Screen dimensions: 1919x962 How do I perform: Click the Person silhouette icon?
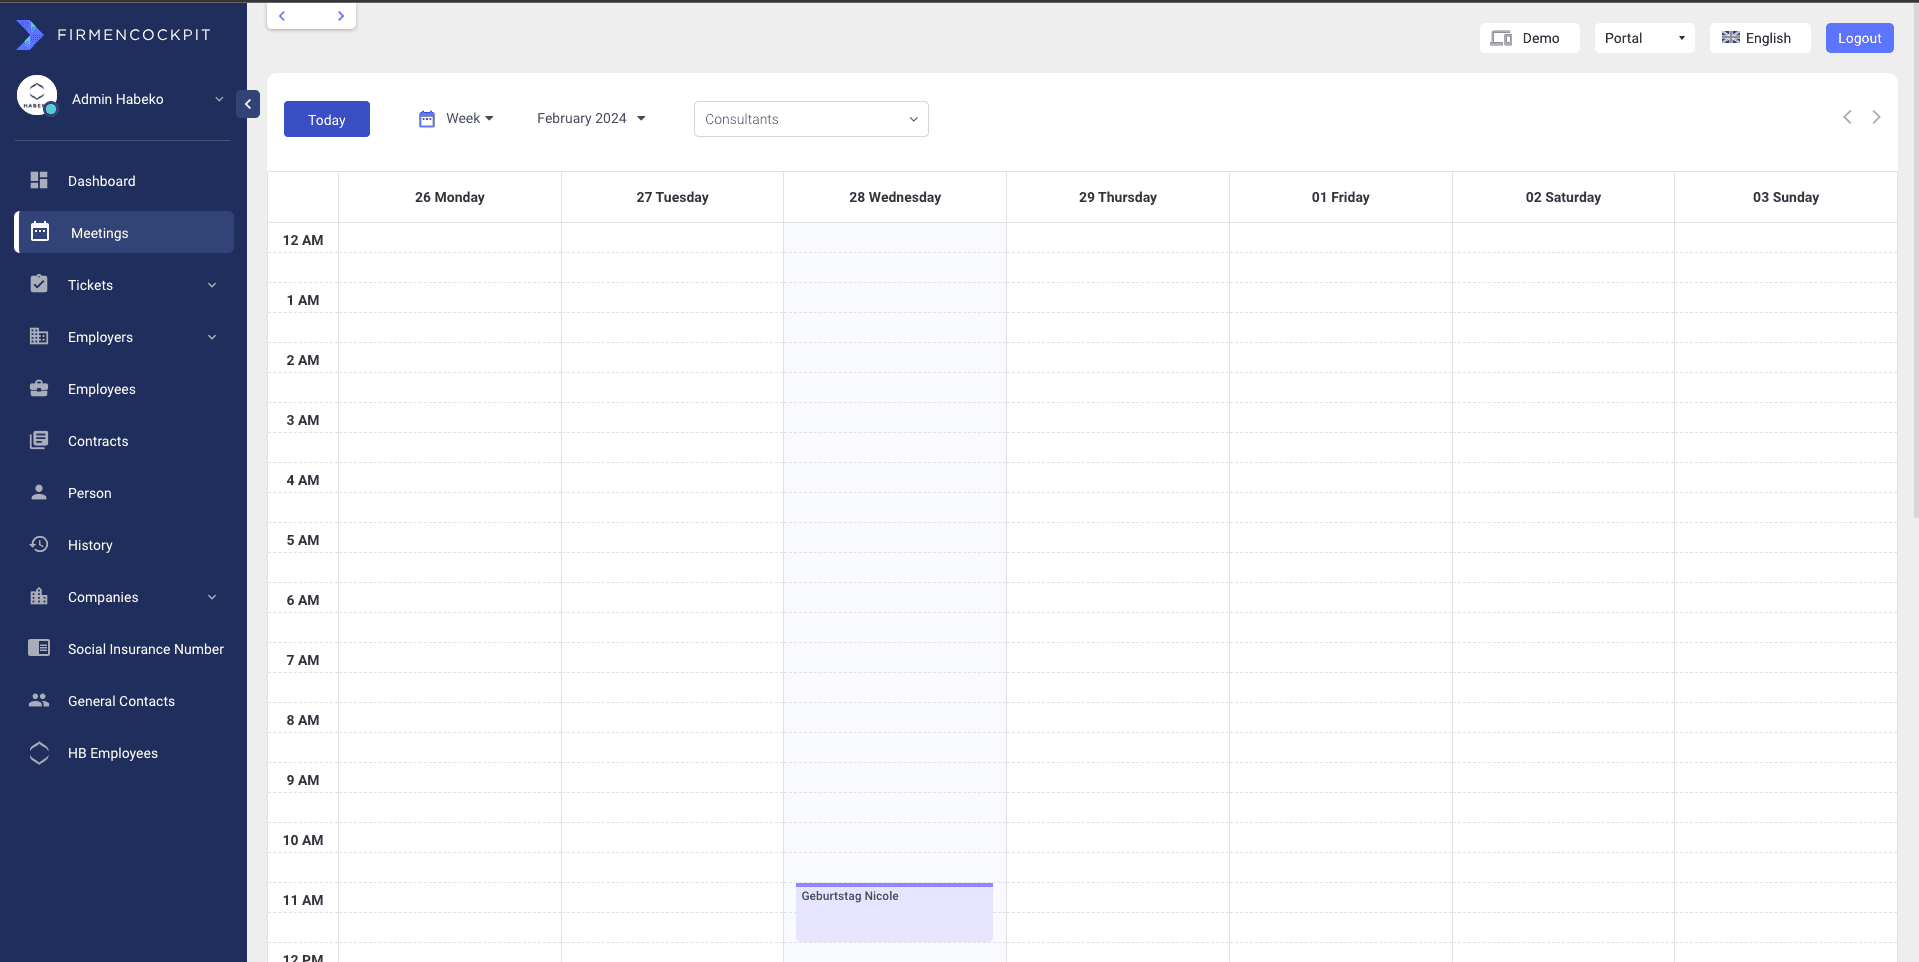[x=39, y=492]
